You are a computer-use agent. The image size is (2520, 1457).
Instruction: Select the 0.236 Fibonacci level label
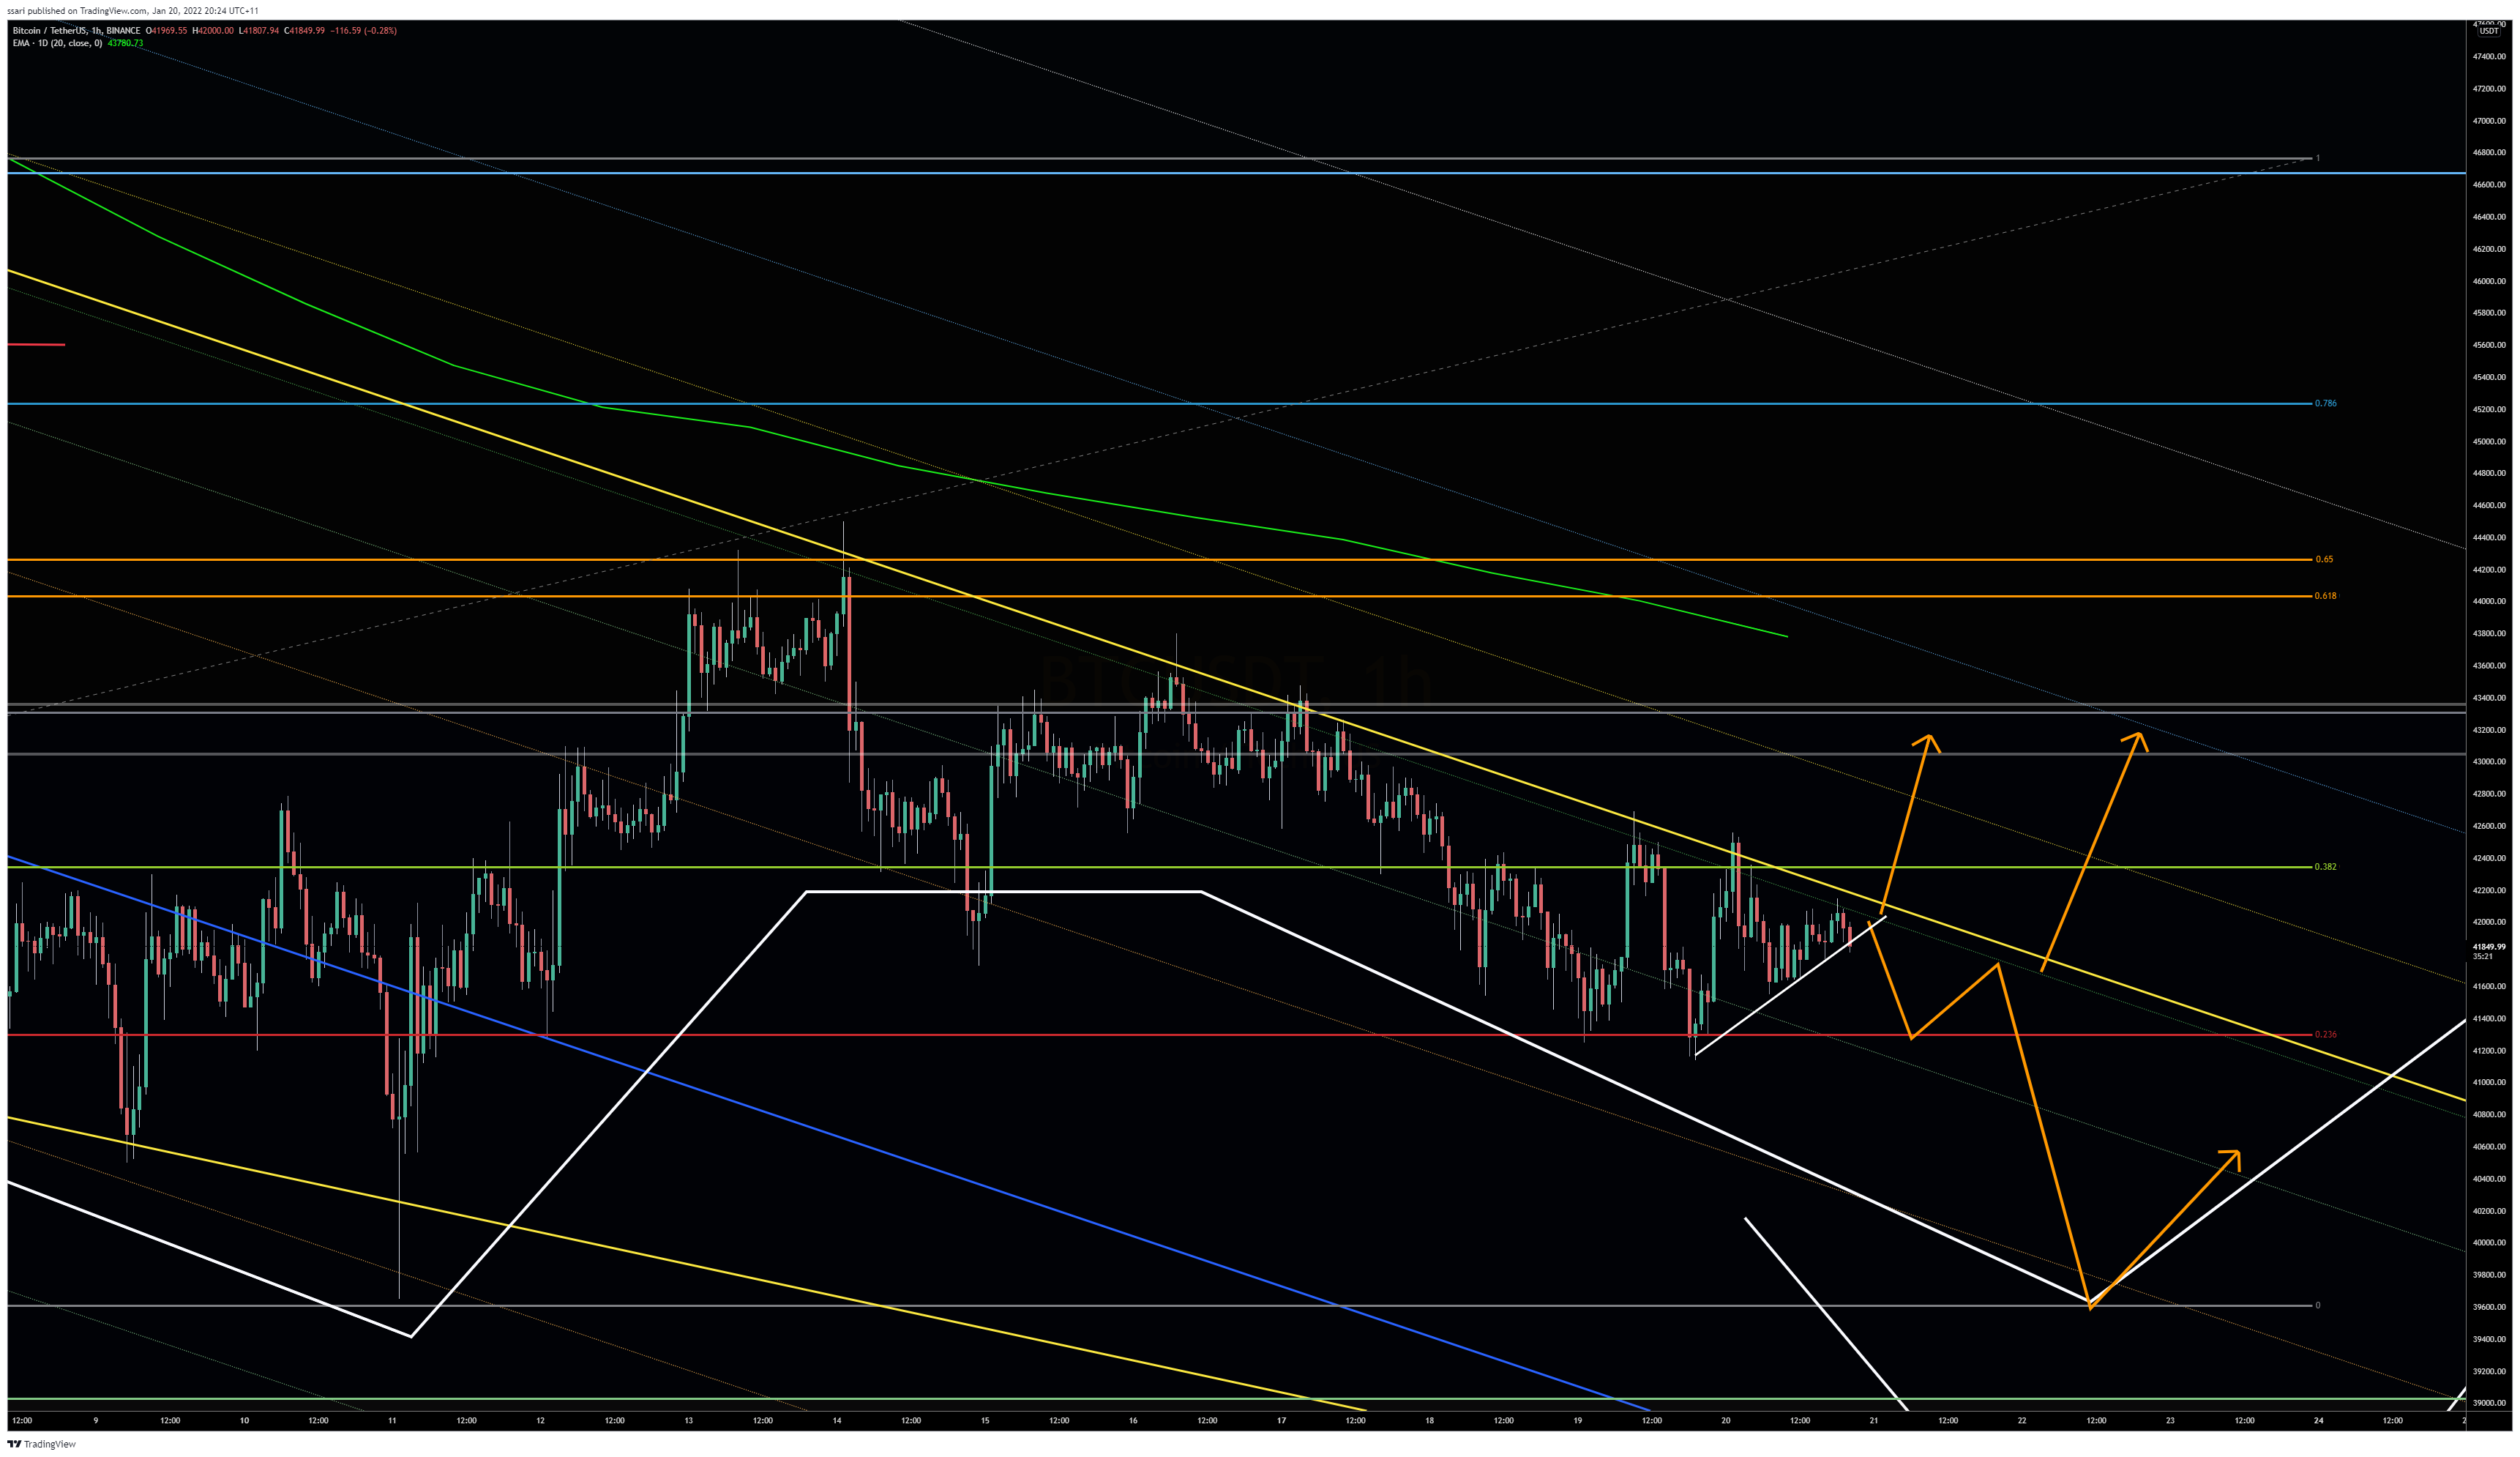click(x=2325, y=1034)
